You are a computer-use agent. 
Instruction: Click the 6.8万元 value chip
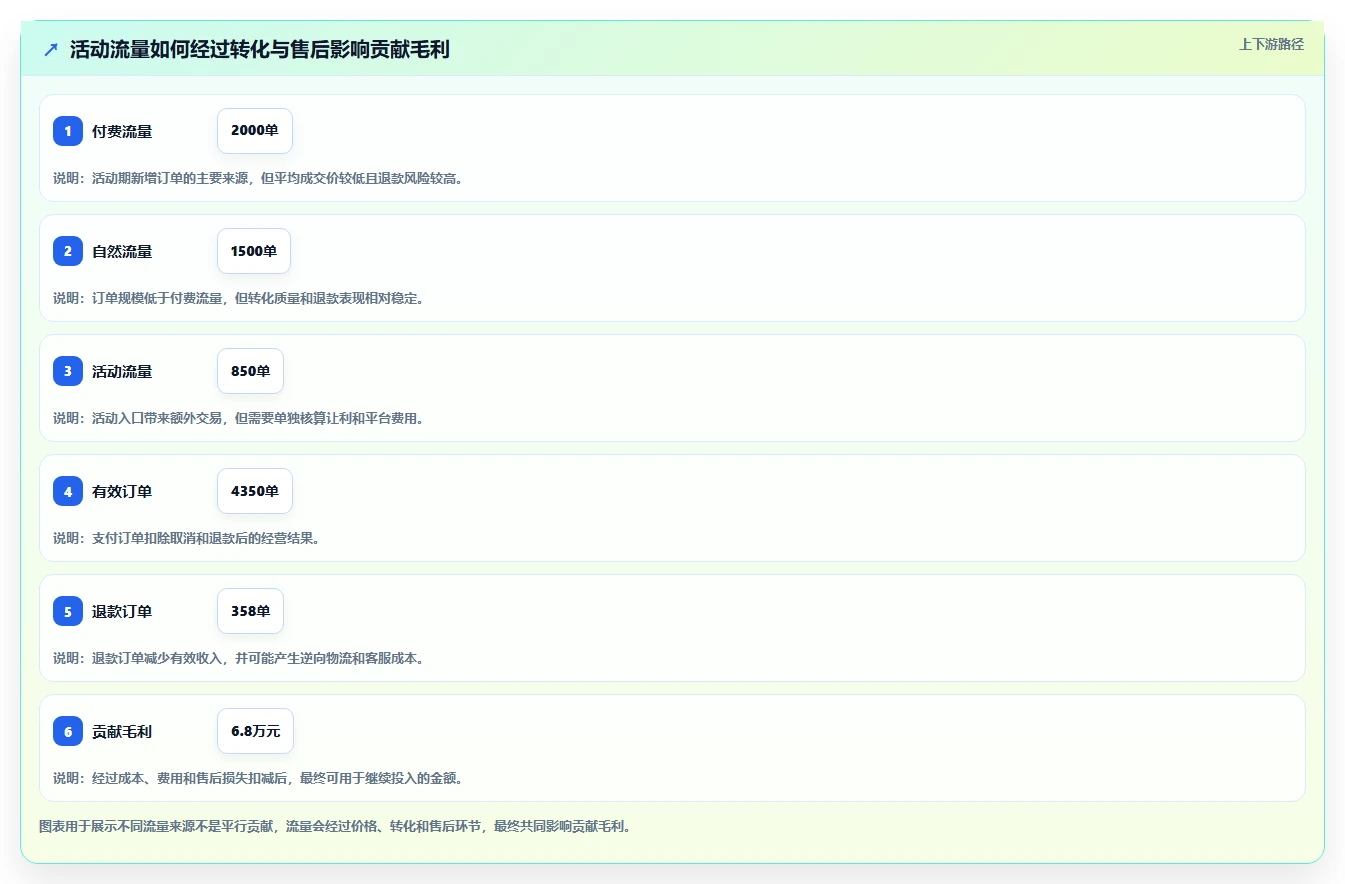click(x=255, y=731)
